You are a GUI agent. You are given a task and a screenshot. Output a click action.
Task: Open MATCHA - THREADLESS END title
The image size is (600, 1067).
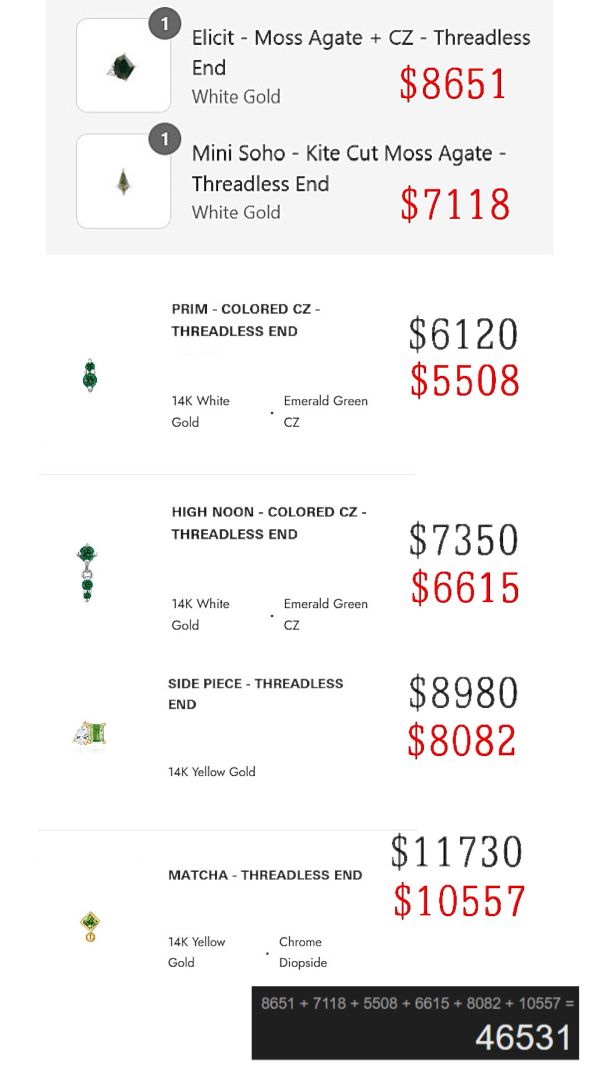[x=265, y=875]
